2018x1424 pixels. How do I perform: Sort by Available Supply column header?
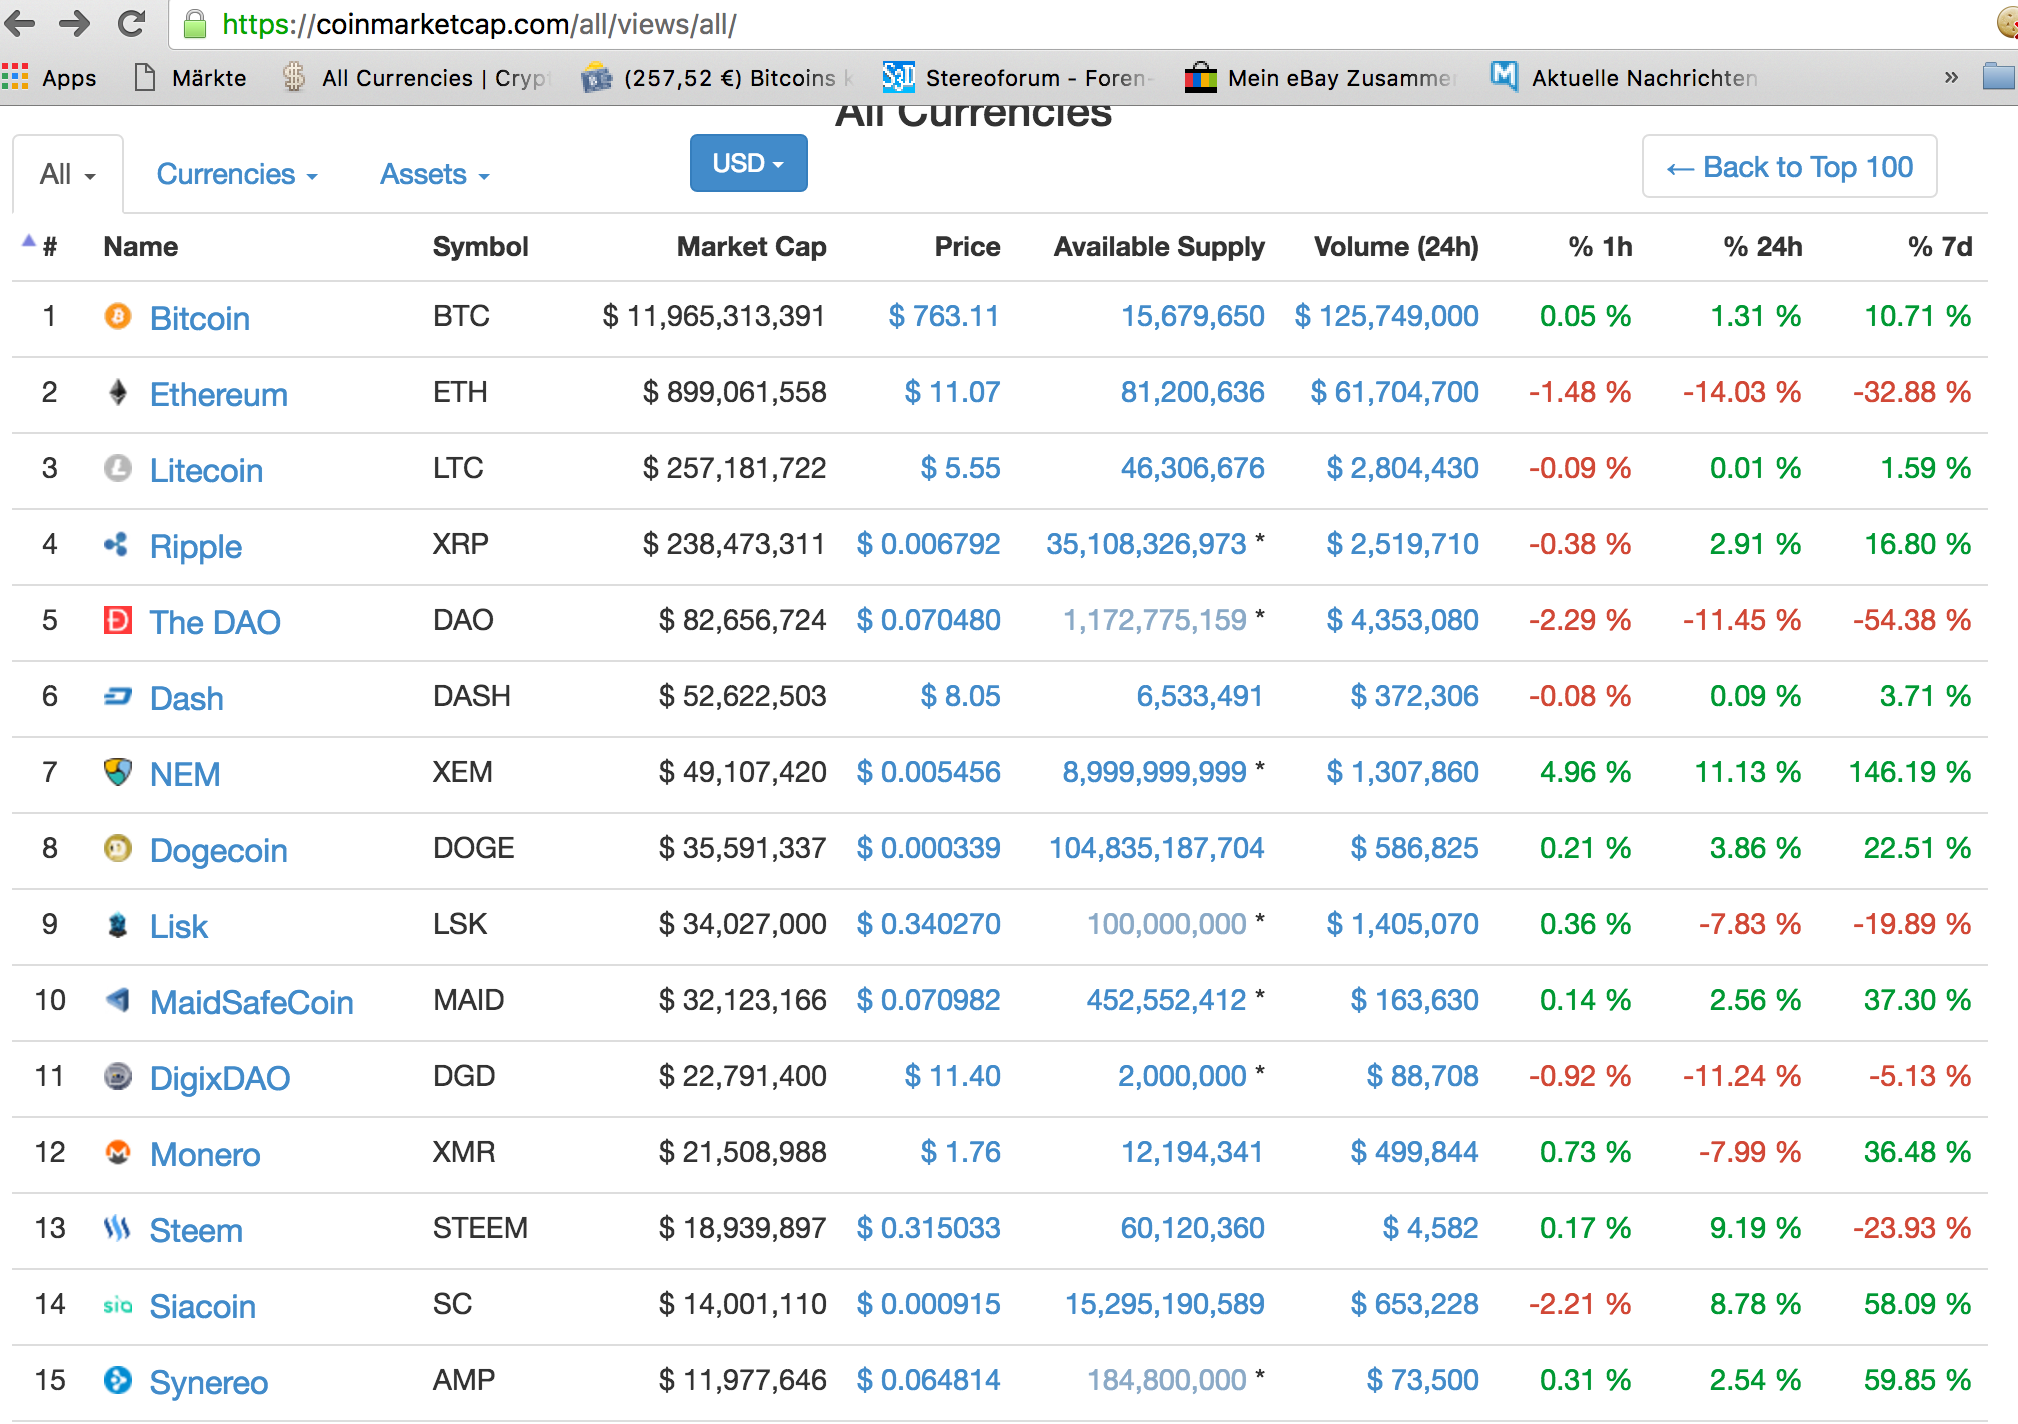[x=1159, y=246]
